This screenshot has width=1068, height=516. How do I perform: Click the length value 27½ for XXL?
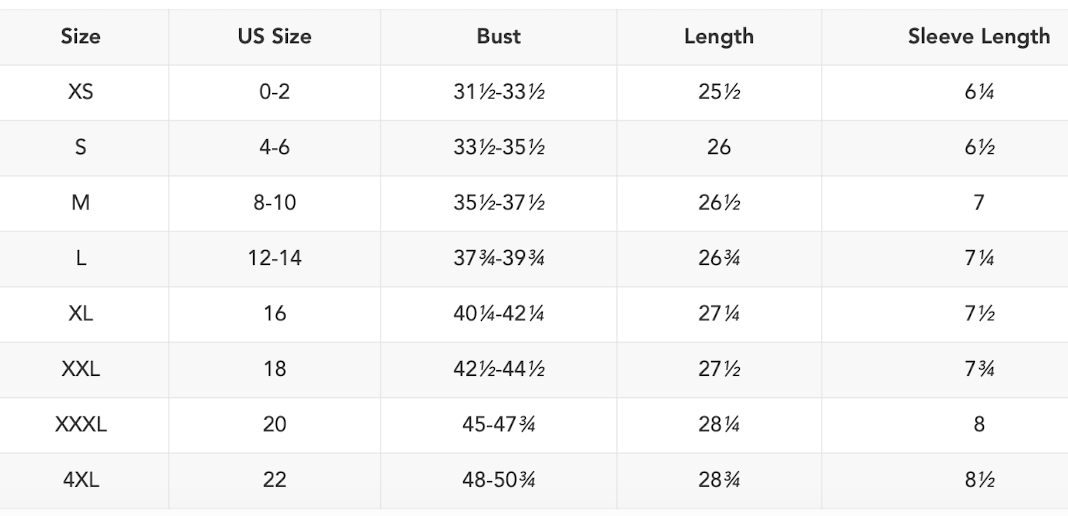tap(718, 369)
